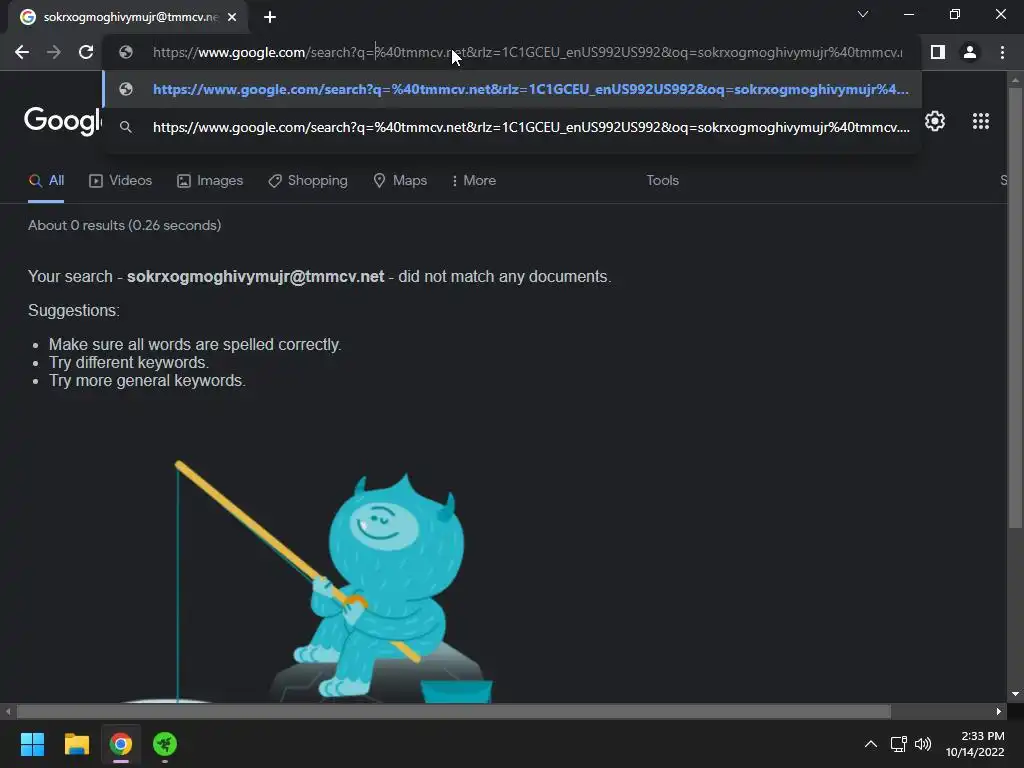Open a new tab with plus button
Viewport: 1024px width, 768px height.
[270, 18]
